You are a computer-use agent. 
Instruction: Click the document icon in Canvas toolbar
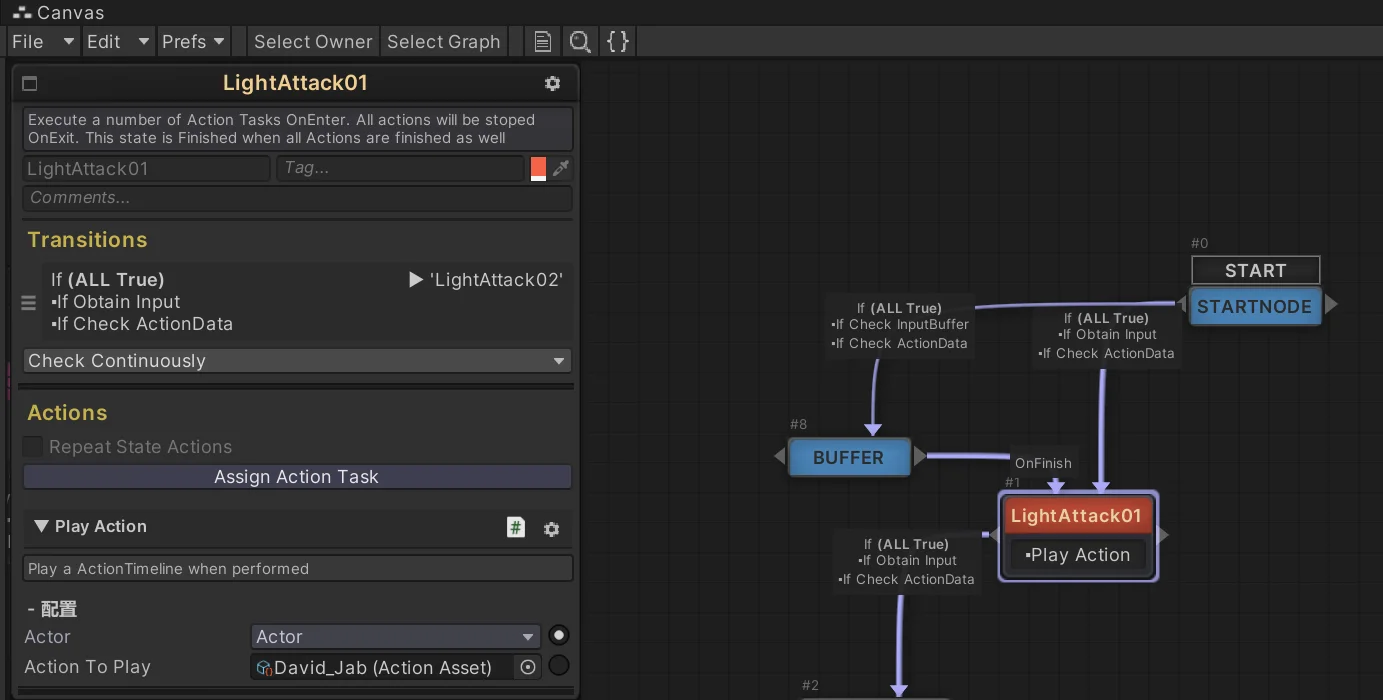click(542, 42)
